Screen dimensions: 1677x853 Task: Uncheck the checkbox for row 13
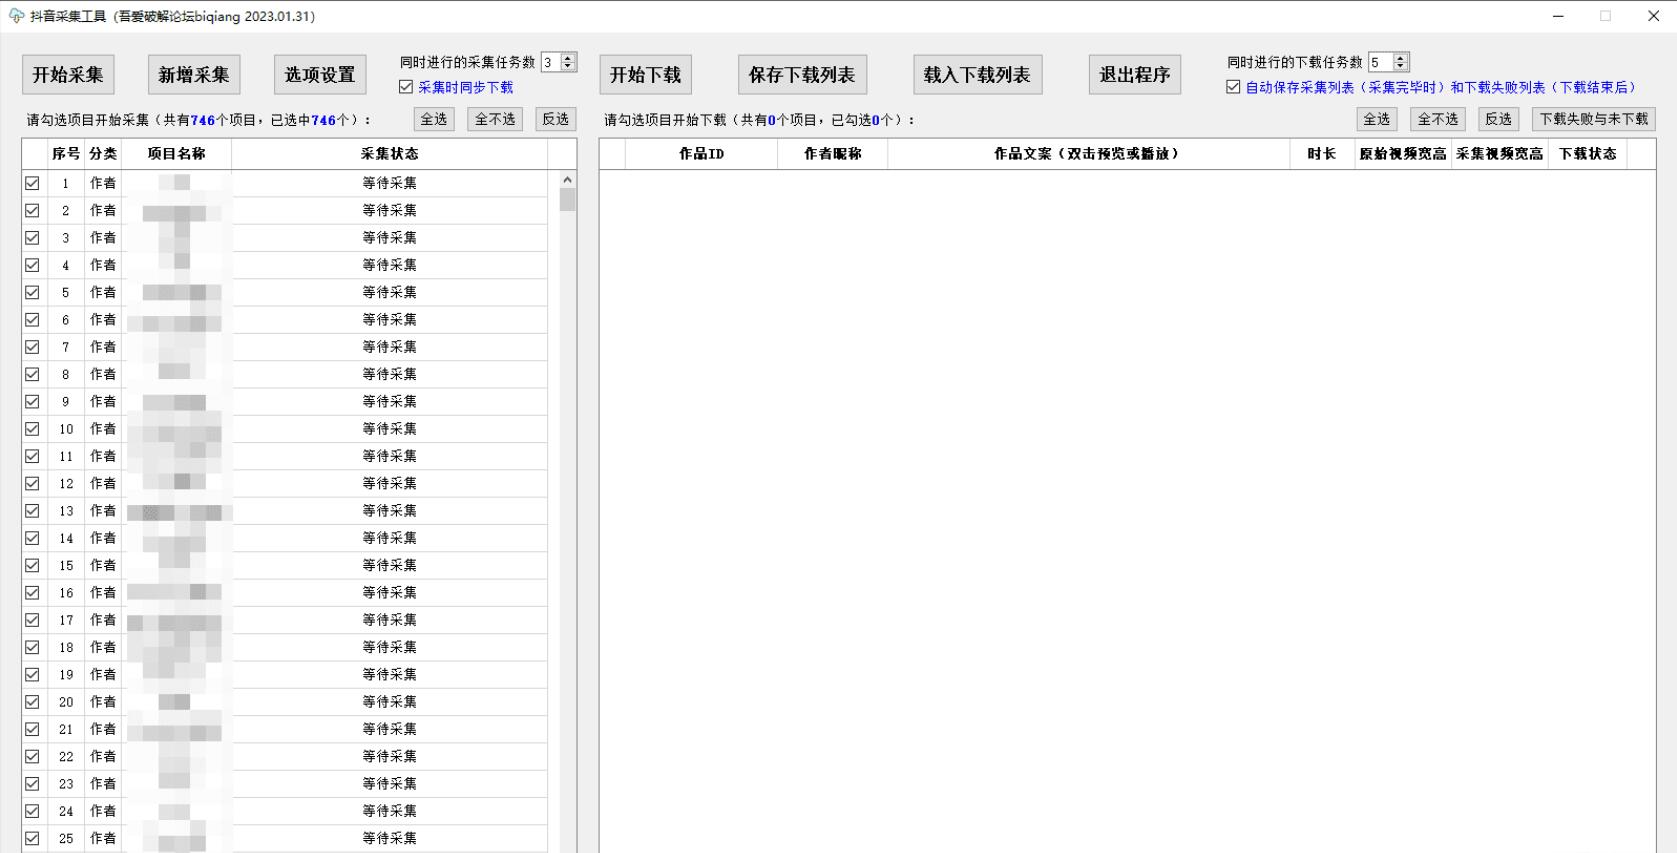click(x=33, y=511)
